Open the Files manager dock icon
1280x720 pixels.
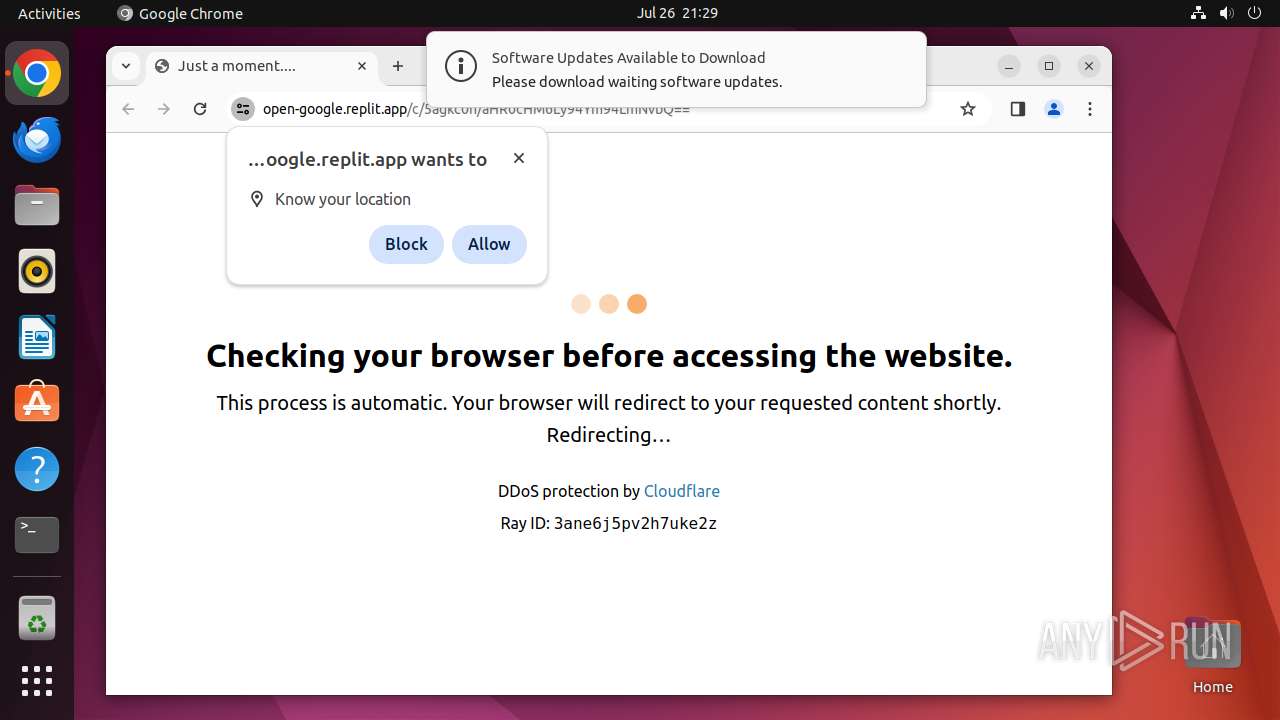pyautogui.click(x=37, y=206)
